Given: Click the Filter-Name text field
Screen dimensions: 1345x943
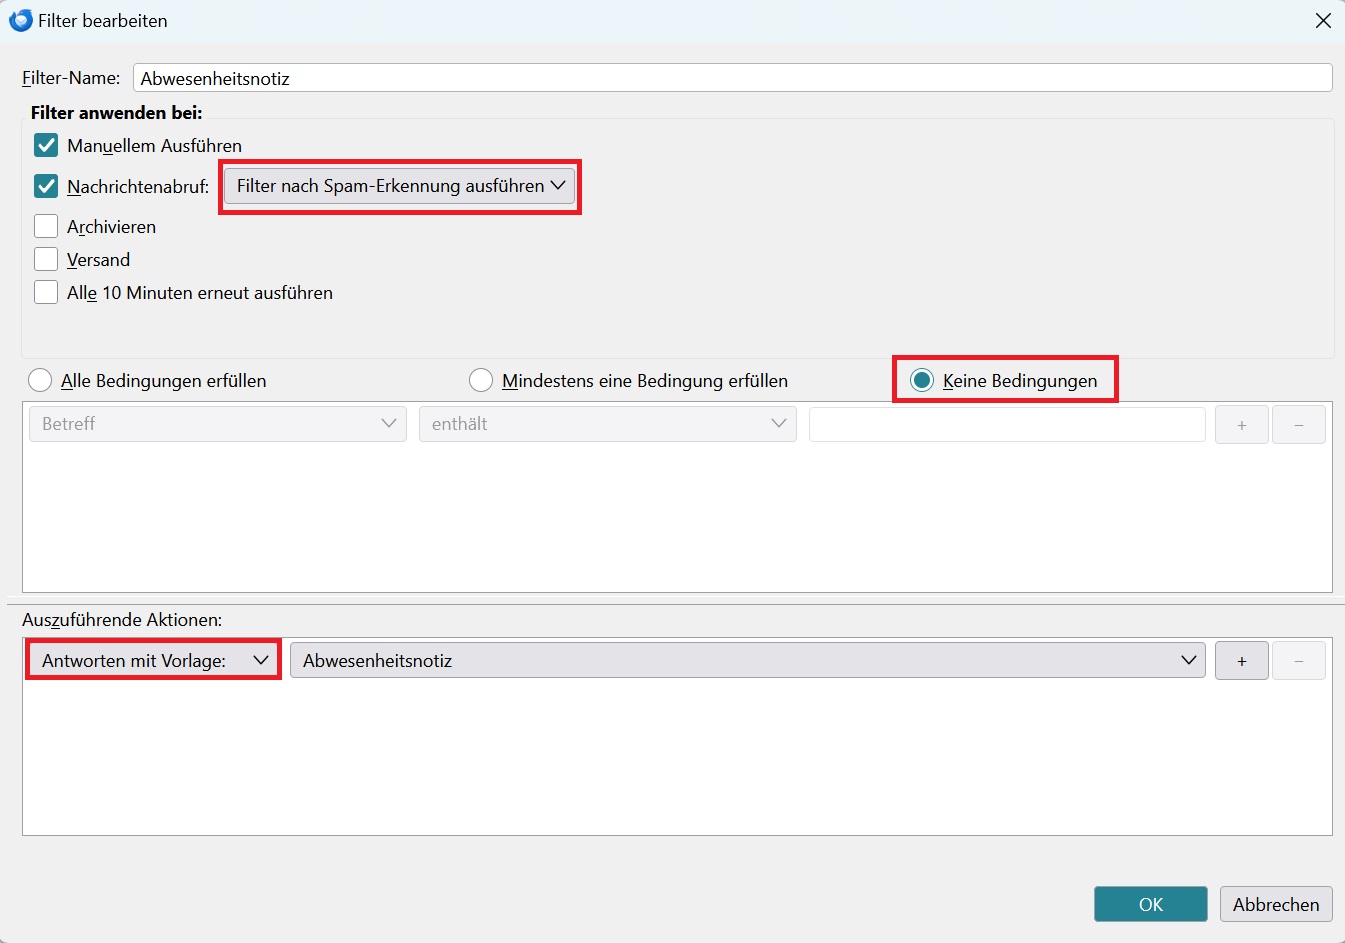Looking at the screenshot, I should (x=731, y=78).
